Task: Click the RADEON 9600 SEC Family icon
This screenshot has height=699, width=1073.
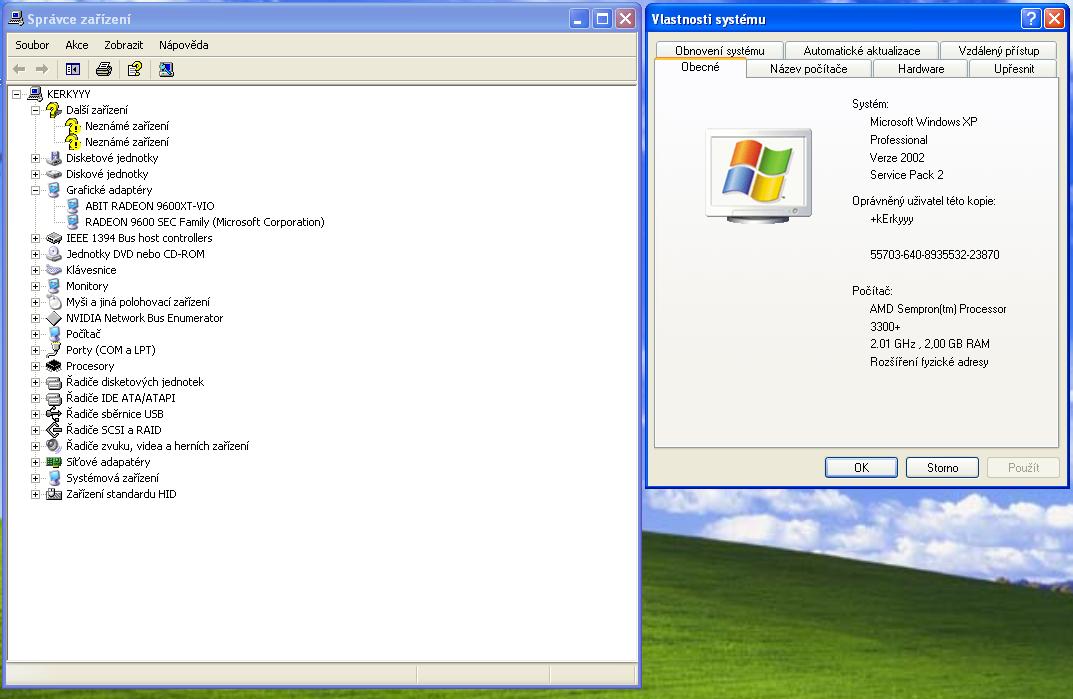Action: tap(73, 222)
